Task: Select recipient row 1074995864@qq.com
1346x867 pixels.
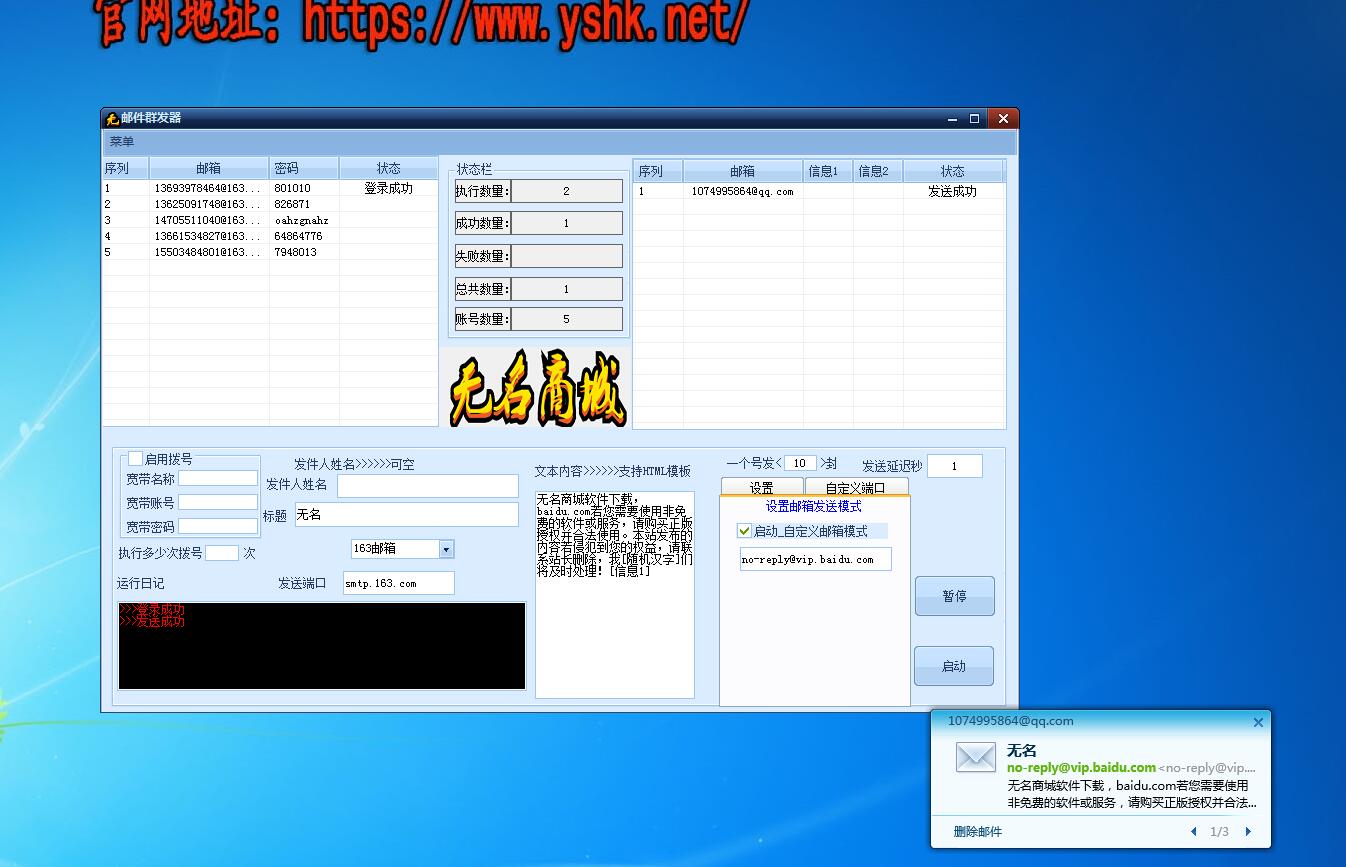Action: pos(819,191)
